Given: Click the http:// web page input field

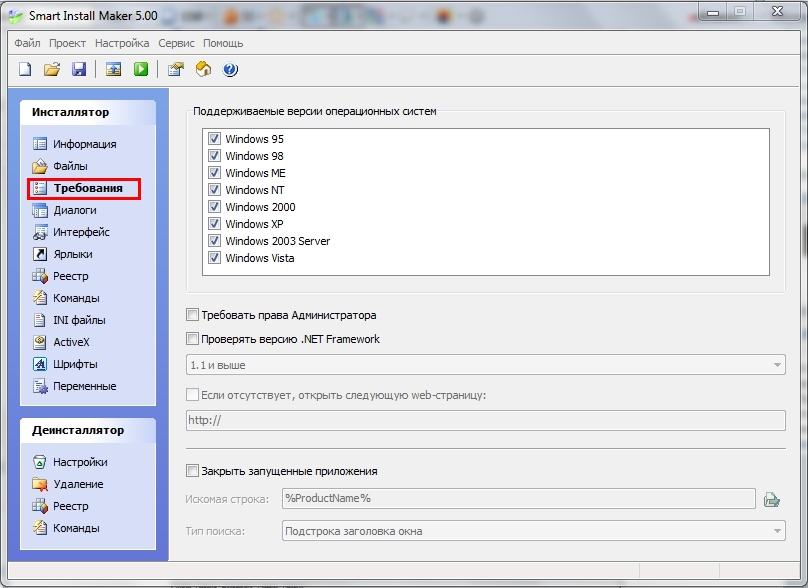Looking at the screenshot, I should click(485, 421).
